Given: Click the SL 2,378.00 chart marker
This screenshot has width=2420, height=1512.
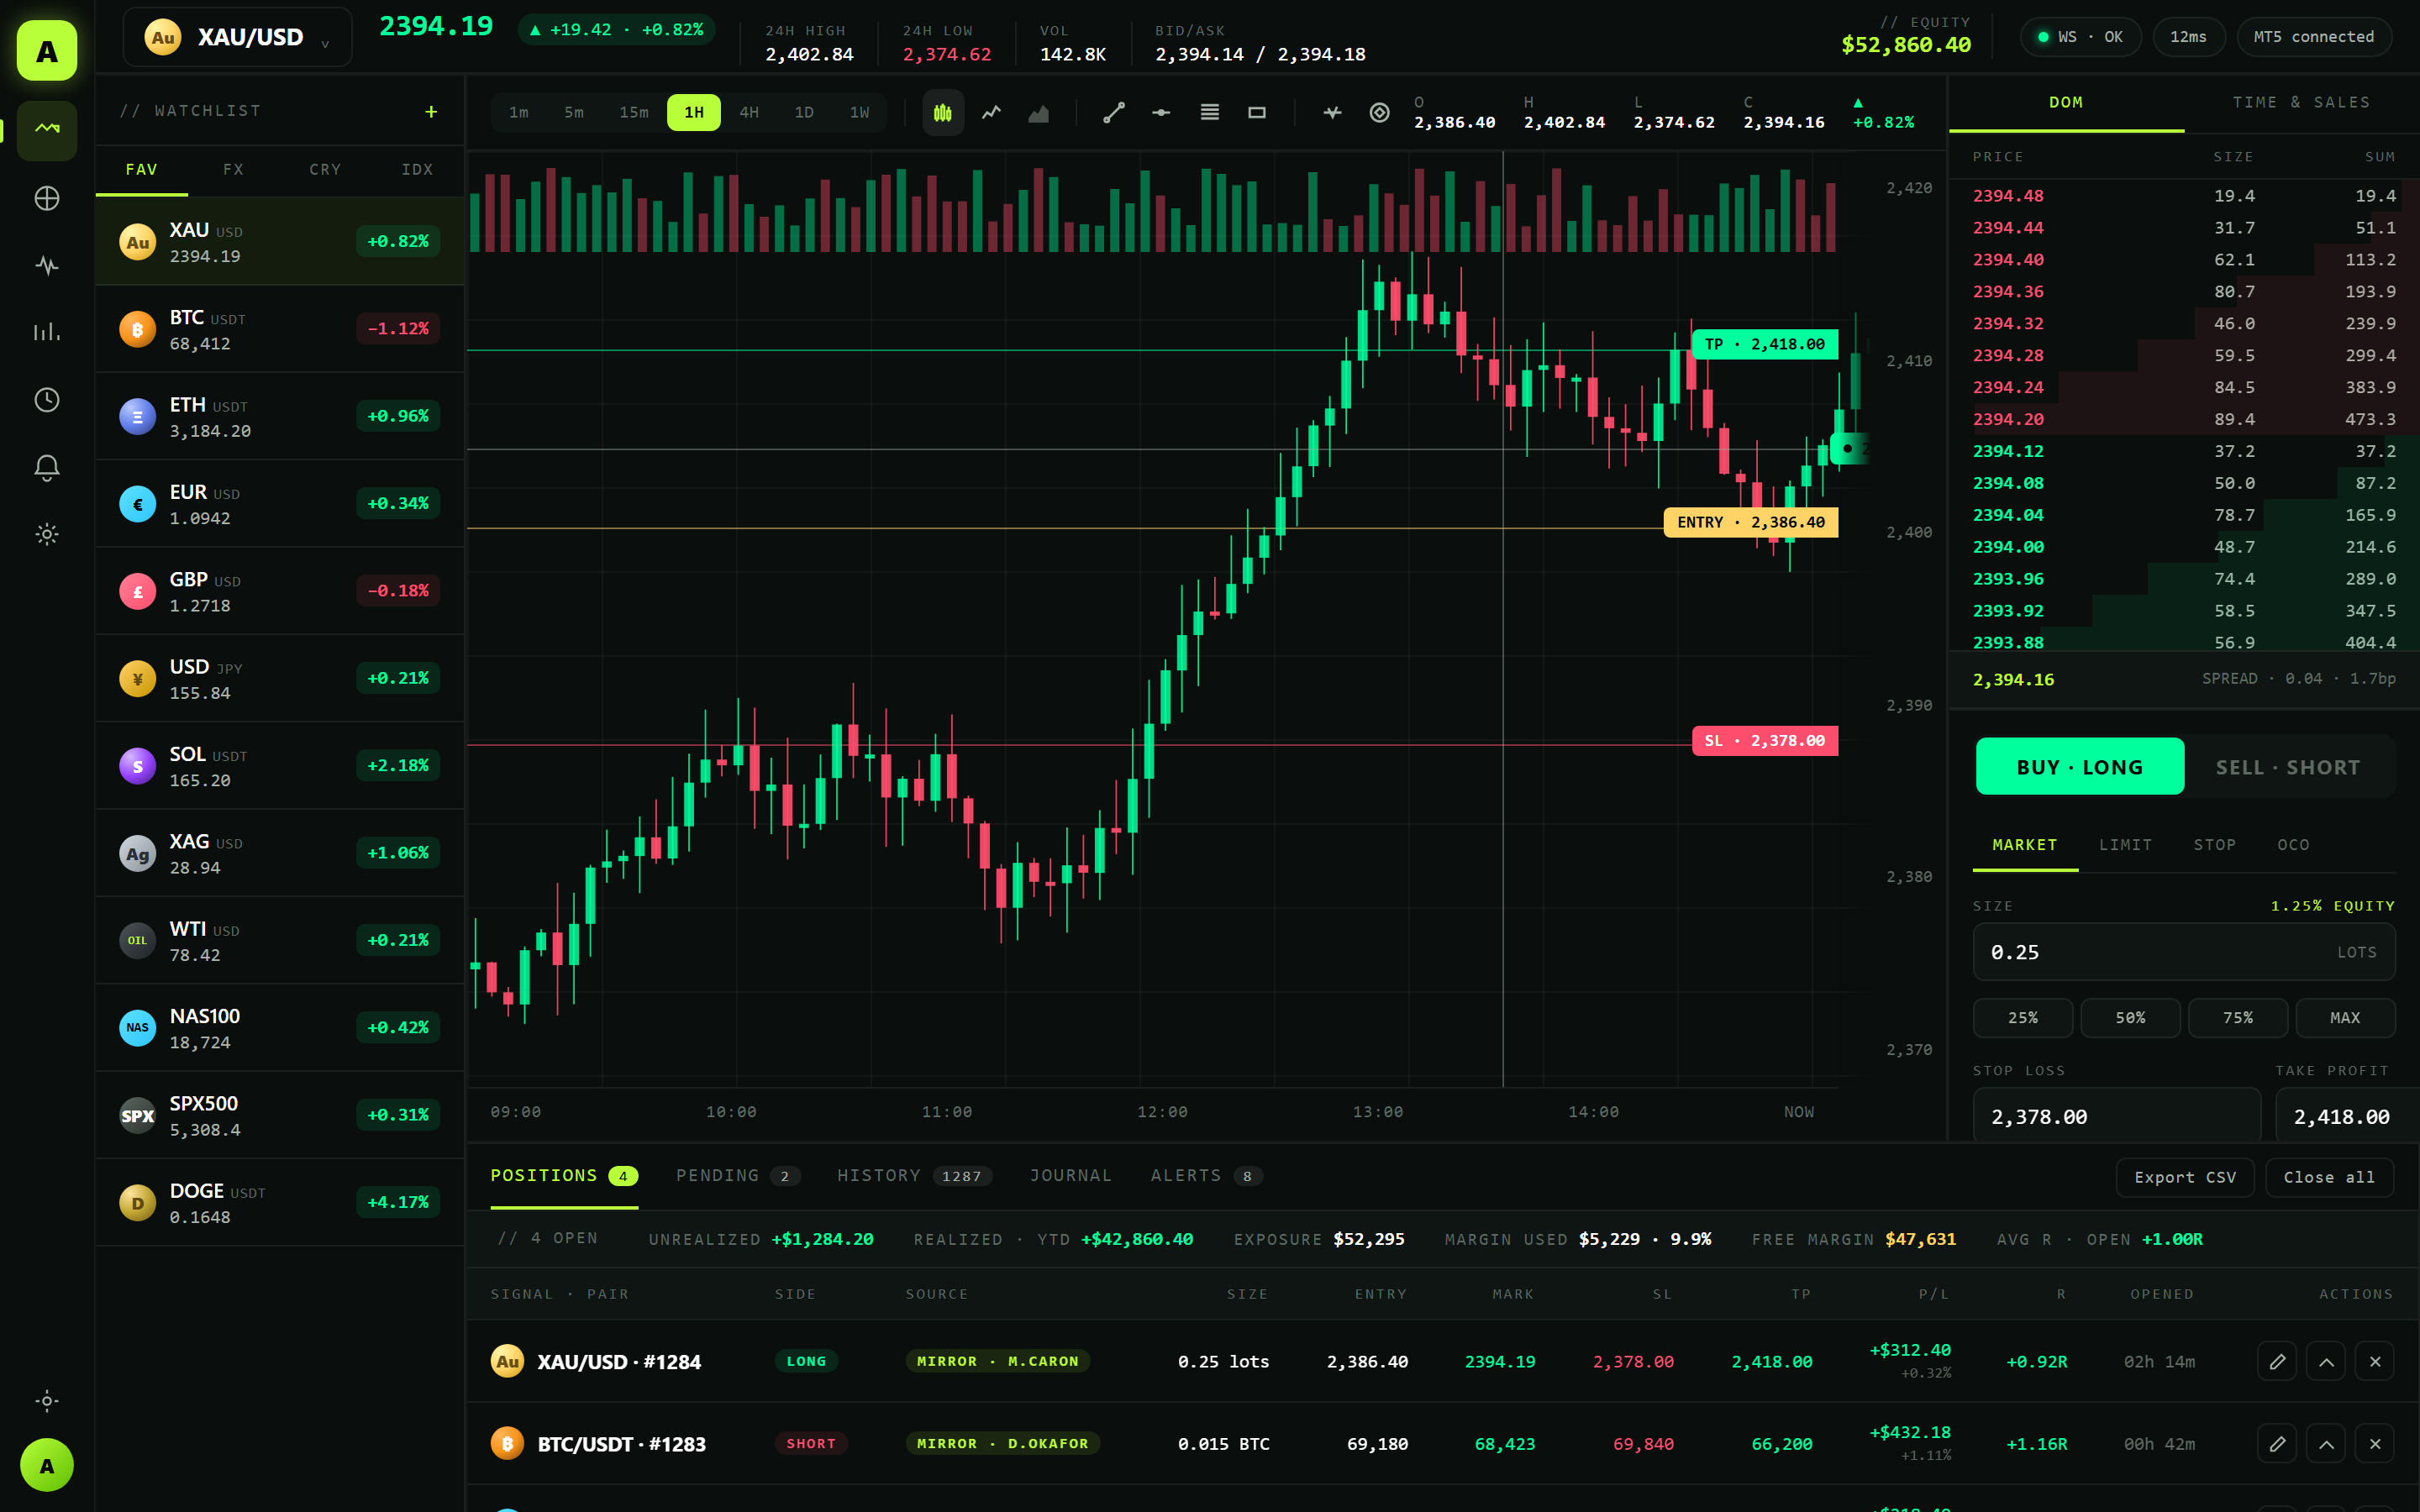Looking at the screenshot, I should 1765,741.
